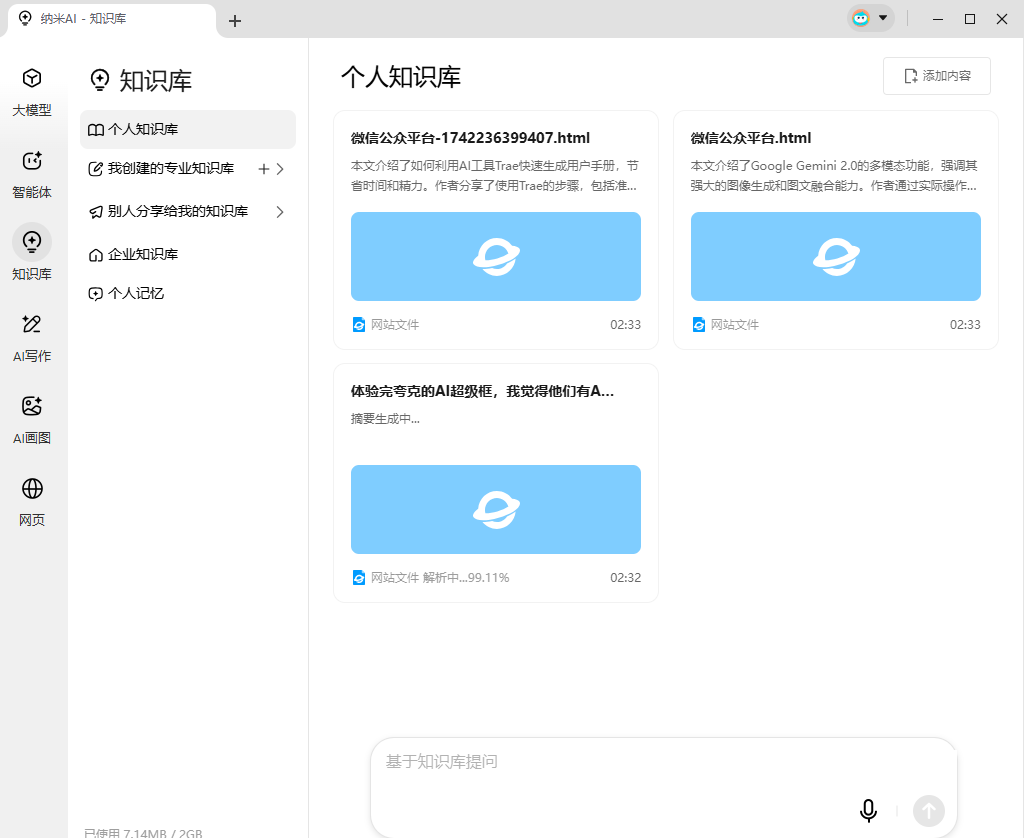This screenshot has height=838, width=1024.
Task: Switch to the 纳米AI - 知识库 tab
Action: pyautogui.click(x=111, y=19)
